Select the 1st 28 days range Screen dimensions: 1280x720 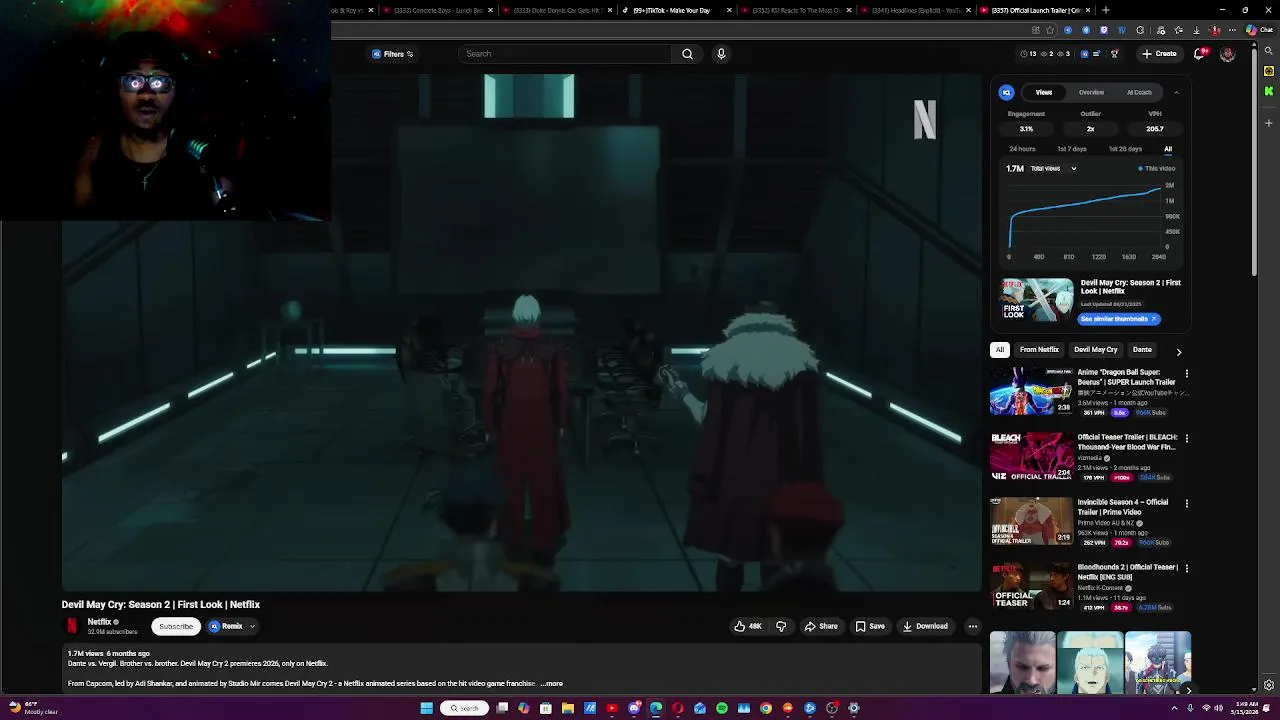[1125, 149]
